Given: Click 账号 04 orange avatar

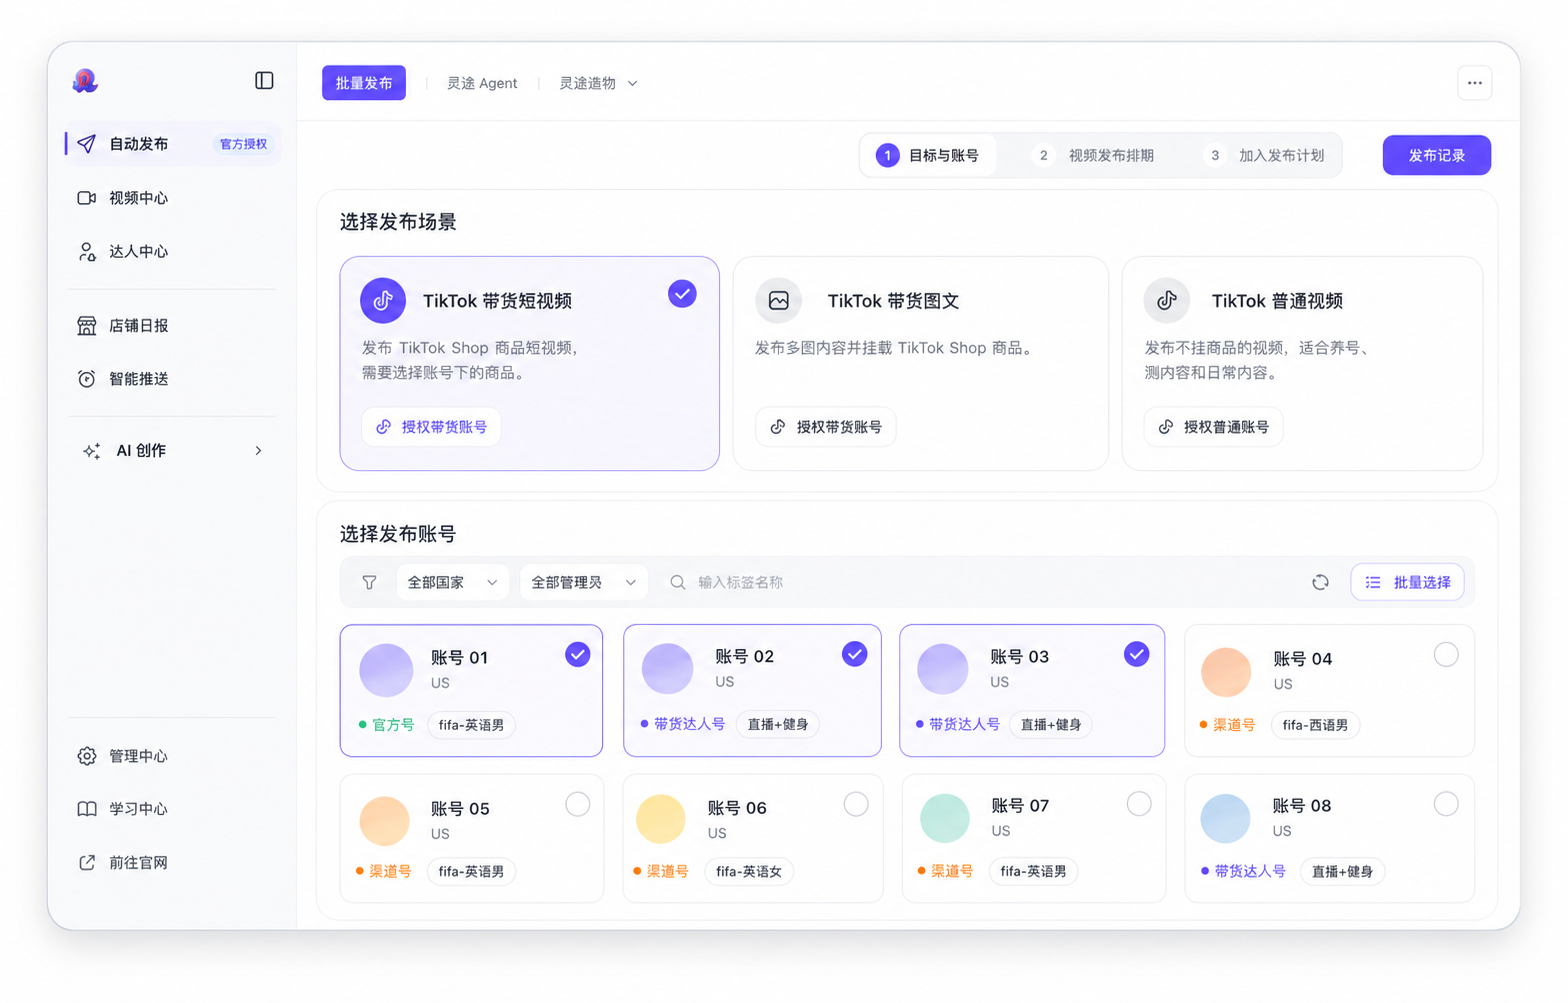Looking at the screenshot, I should point(1226,672).
